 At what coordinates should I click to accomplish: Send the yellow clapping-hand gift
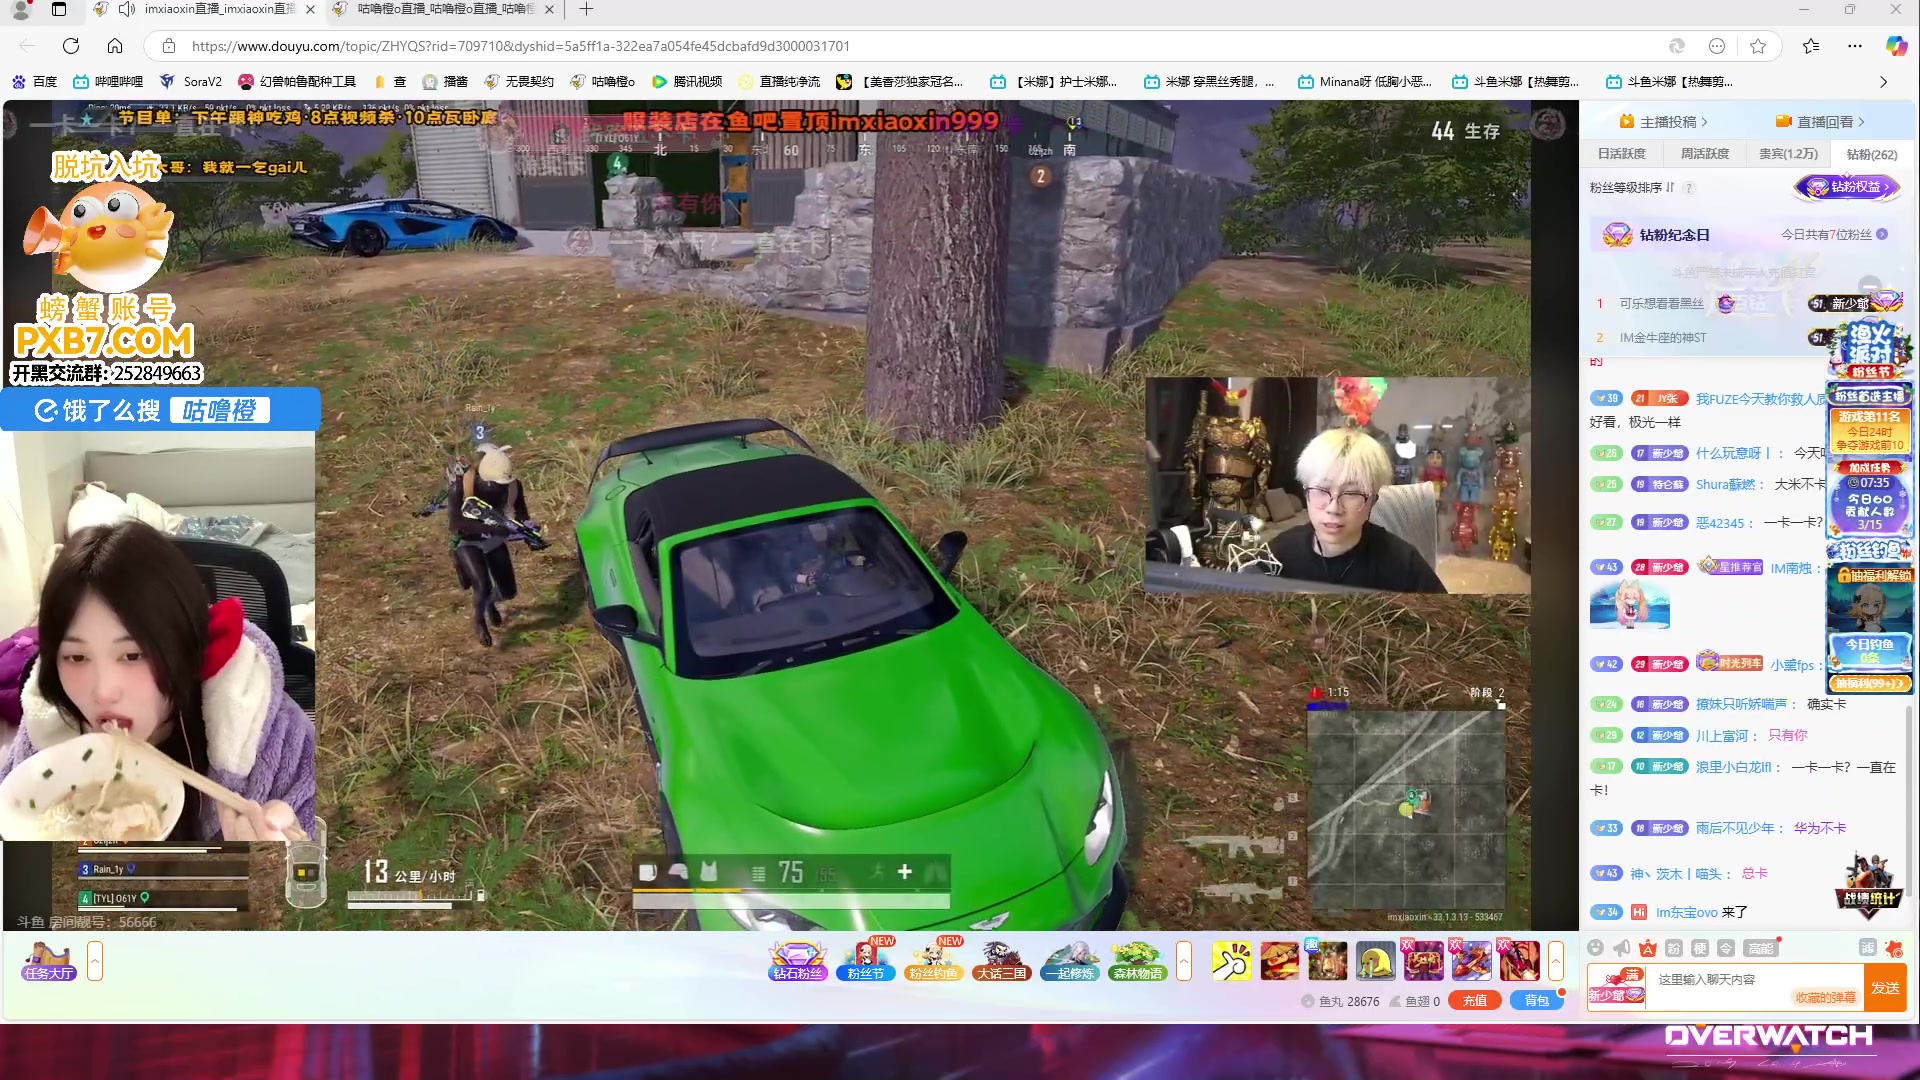[x=1231, y=961]
